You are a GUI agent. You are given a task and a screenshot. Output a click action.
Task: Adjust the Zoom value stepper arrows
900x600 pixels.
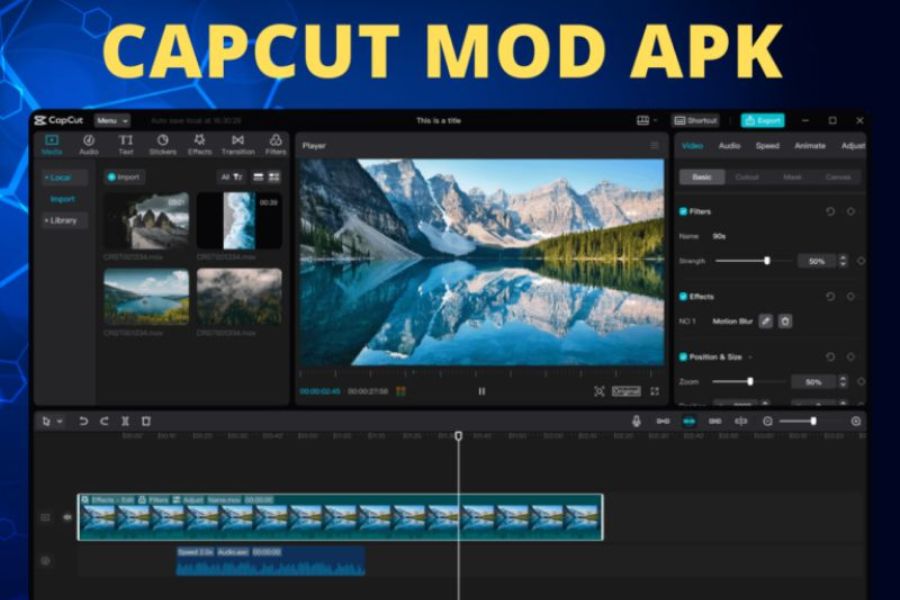(843, 382)
